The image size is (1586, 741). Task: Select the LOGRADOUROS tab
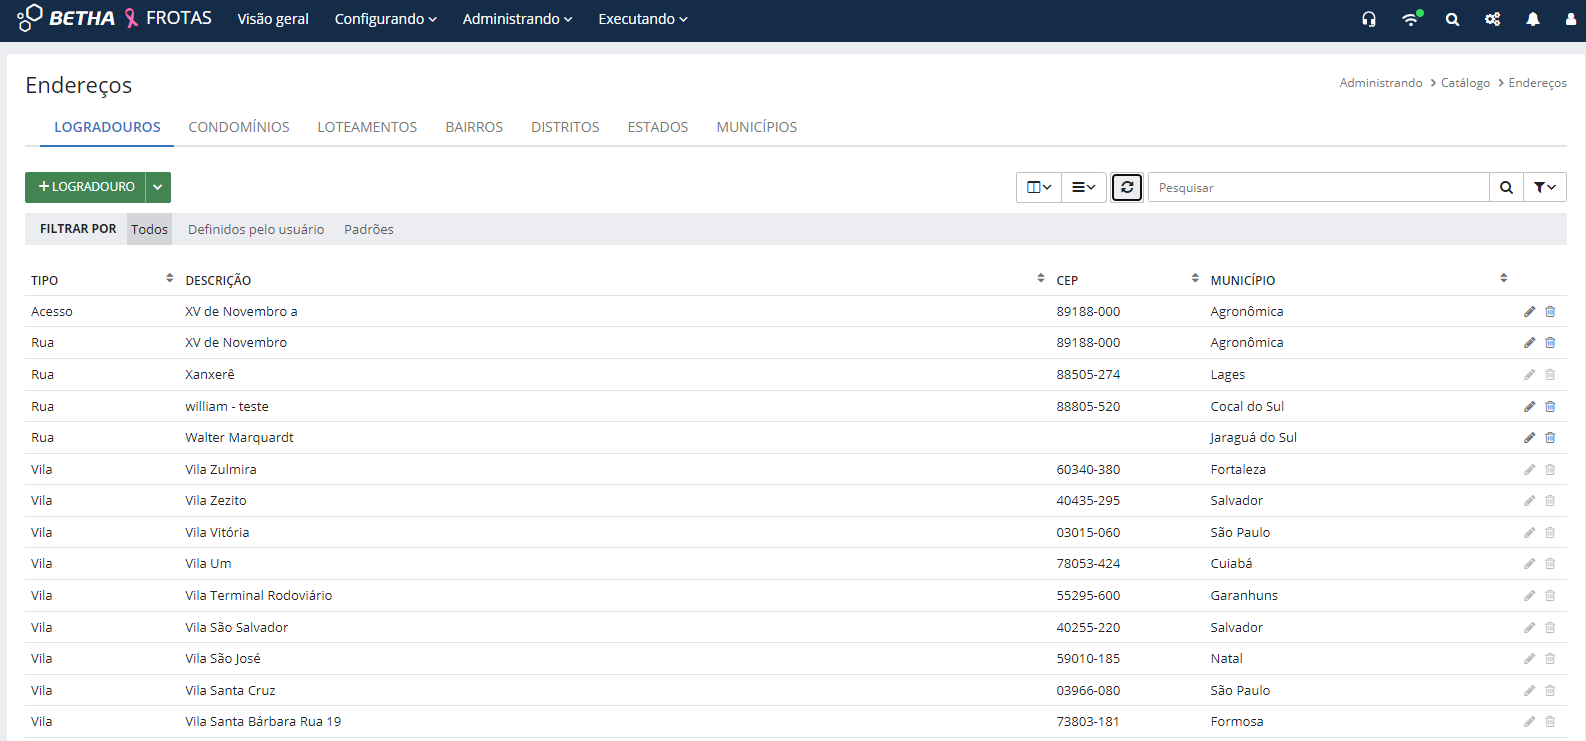tap(107, 127)
